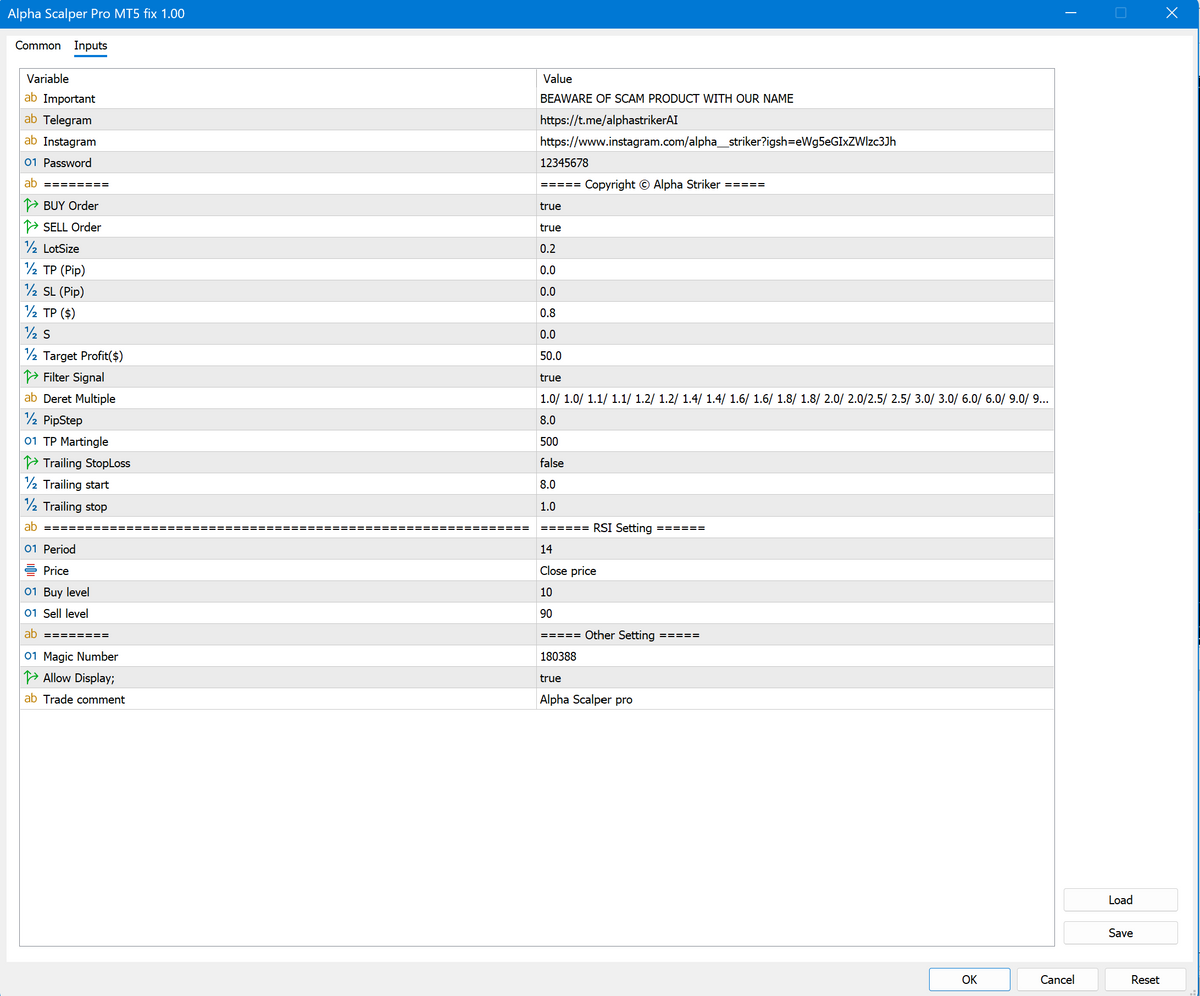Click the boolean icon beside Trailing StopLoss

[30, 464]
